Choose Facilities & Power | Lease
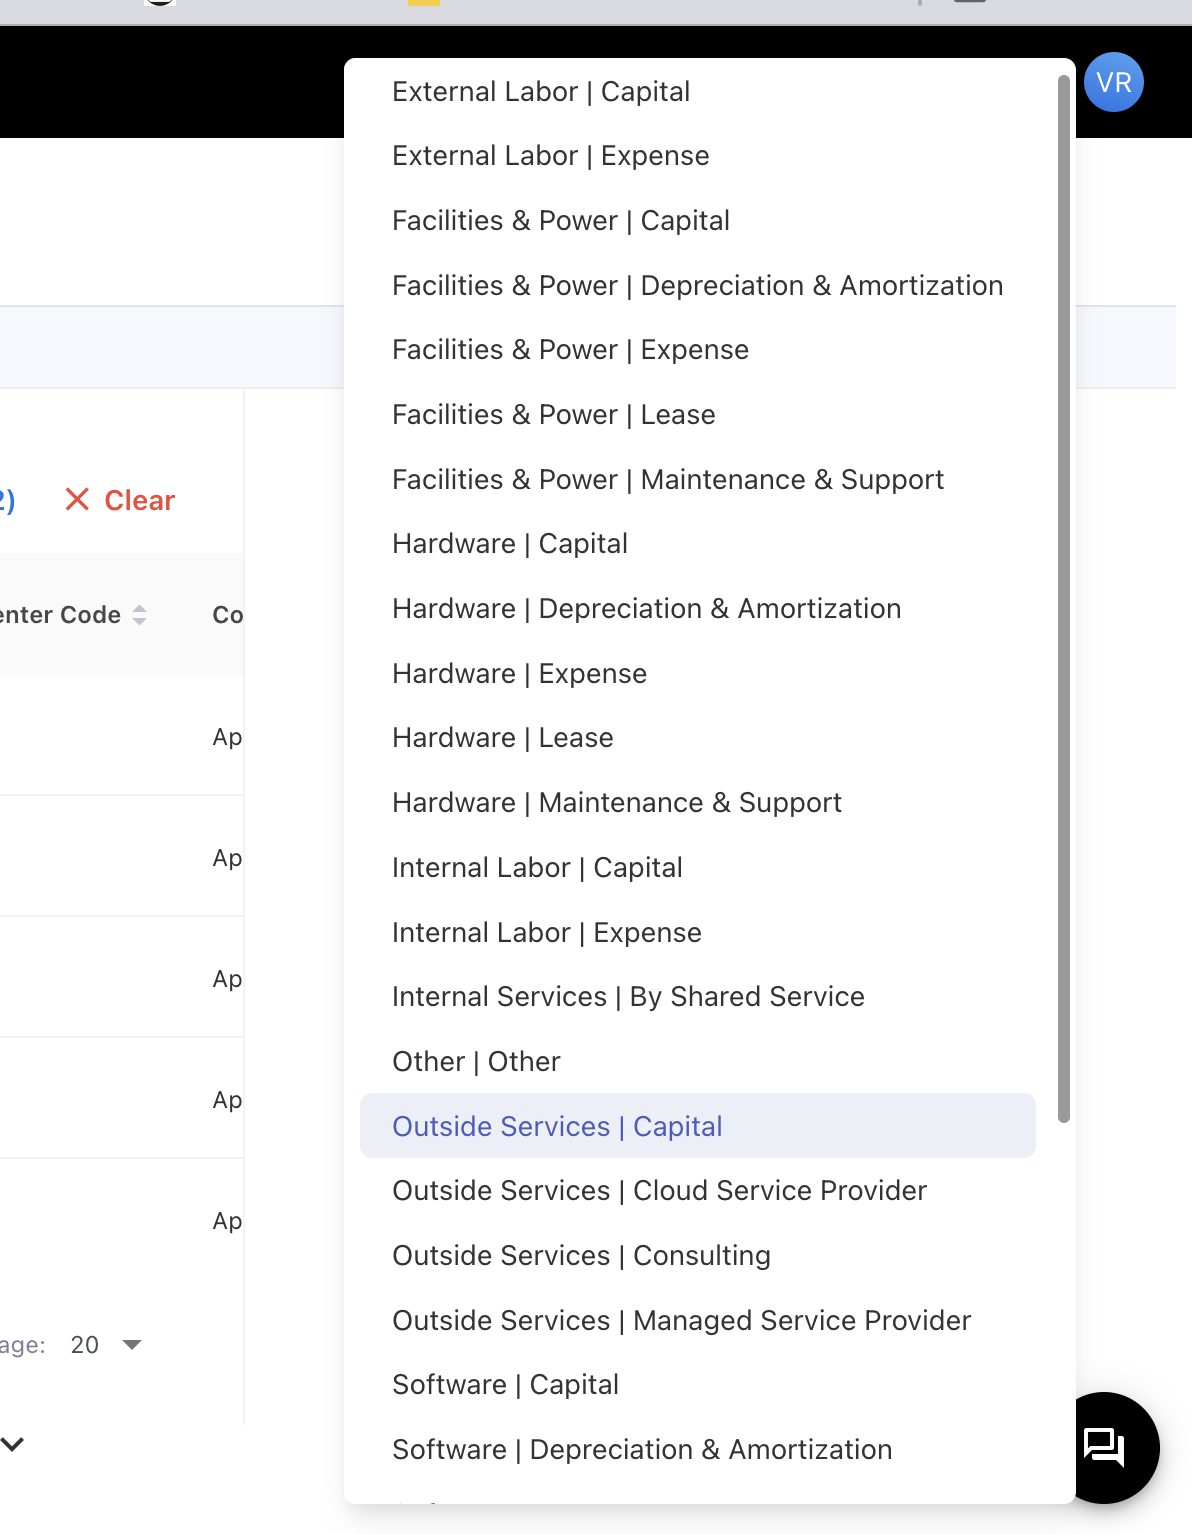Screen dimensions: 1192x1534 coord(553,415)
